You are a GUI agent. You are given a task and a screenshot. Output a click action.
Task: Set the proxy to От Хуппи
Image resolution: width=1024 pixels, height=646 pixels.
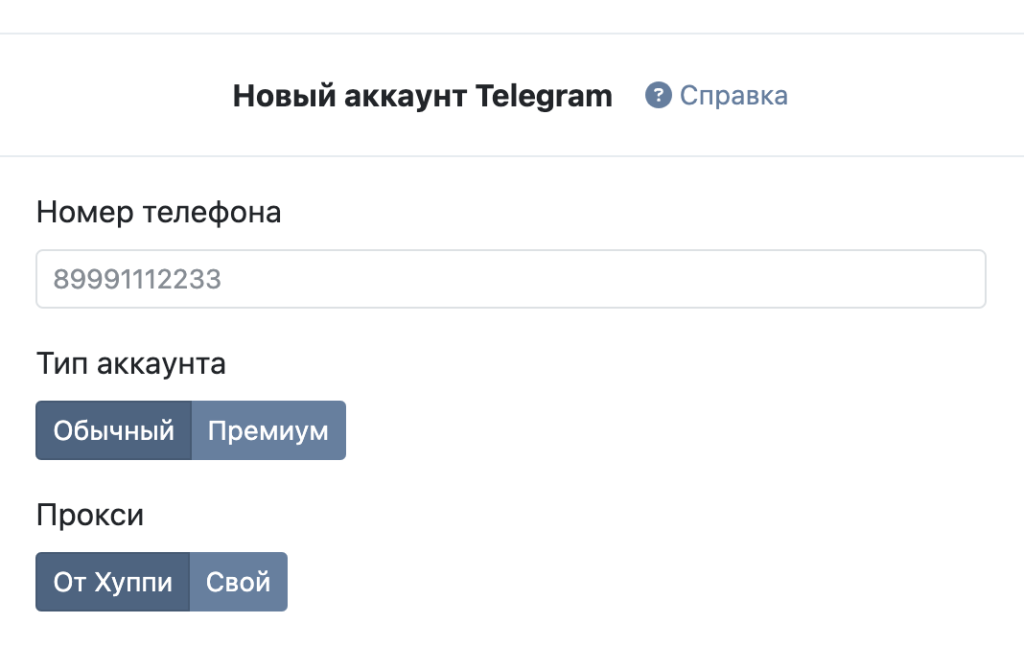click(x=112, y=582)
